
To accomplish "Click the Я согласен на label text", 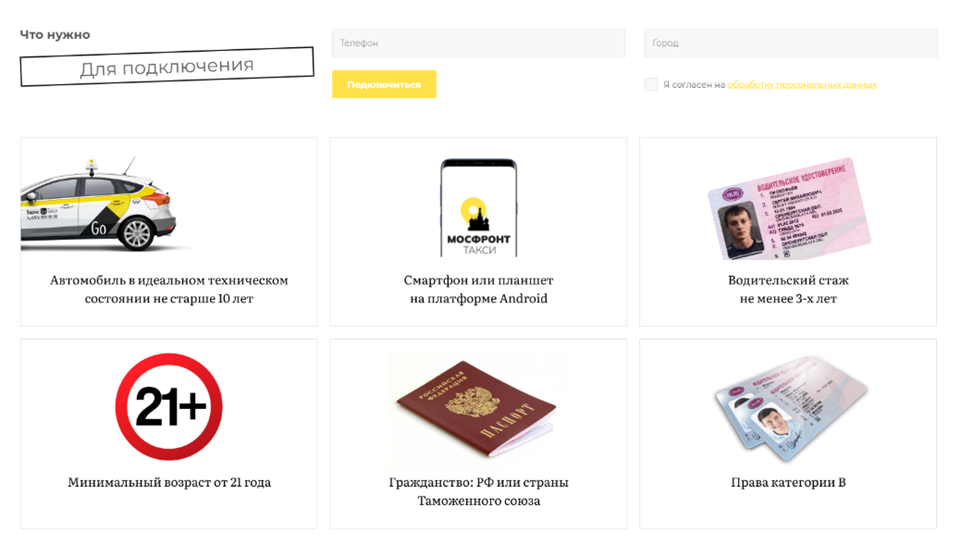I will tap(694, 84).
